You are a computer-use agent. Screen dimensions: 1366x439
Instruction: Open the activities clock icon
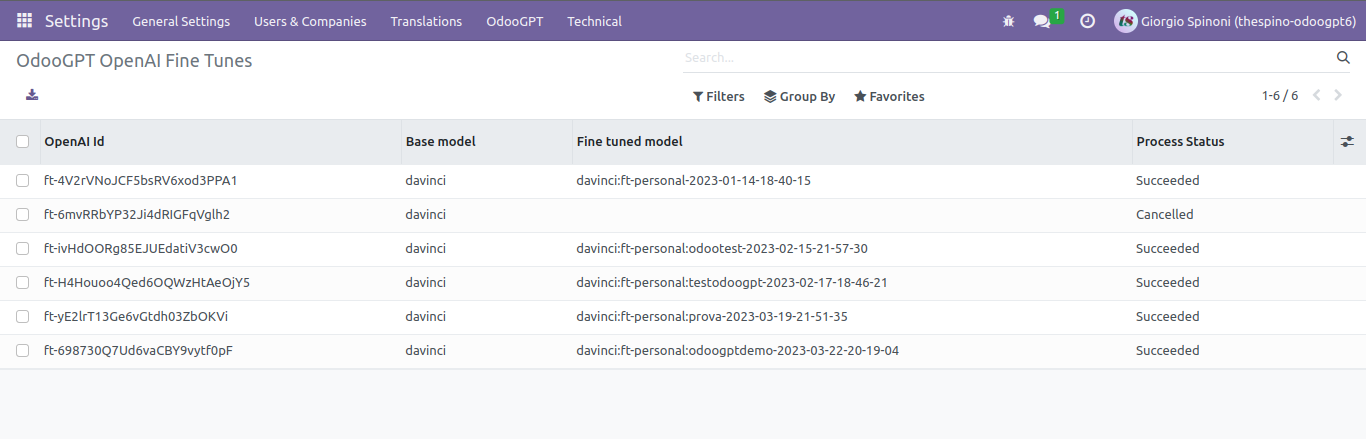1087,21
